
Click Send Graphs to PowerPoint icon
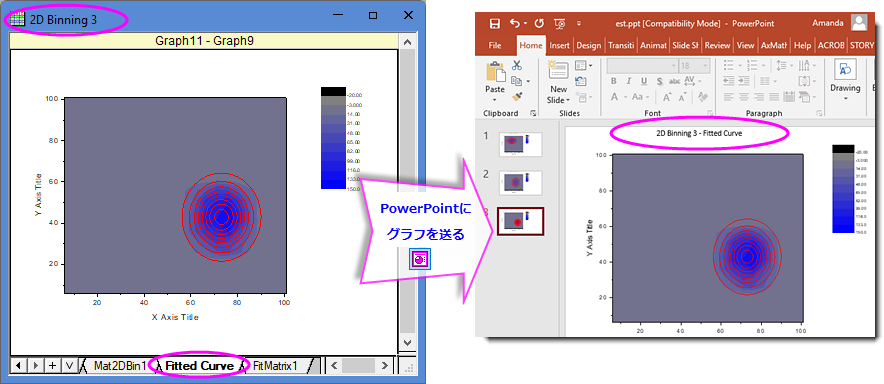[x=421, y=259]
